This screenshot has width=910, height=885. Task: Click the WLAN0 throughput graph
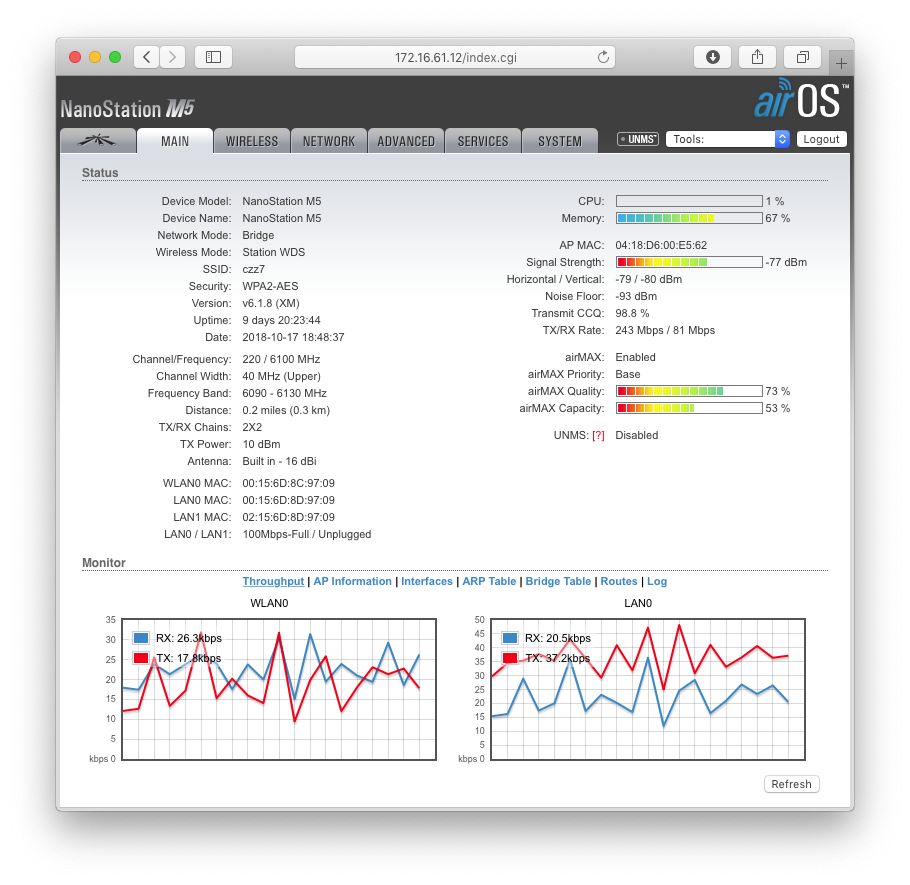[x=279, y=689]
